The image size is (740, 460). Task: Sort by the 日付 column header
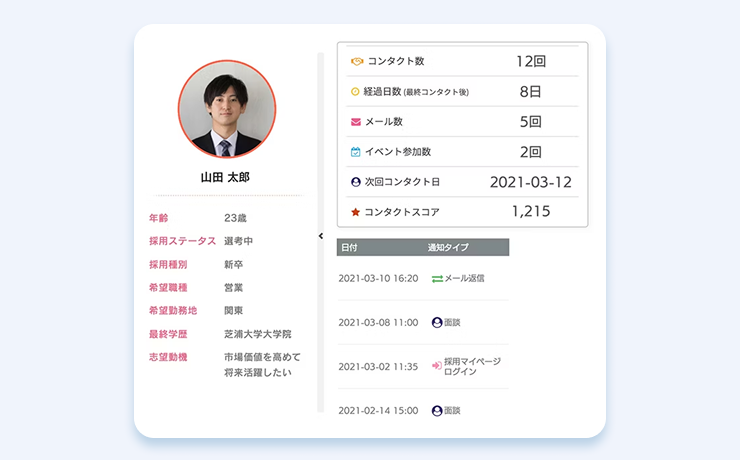[x=349, y=247]
